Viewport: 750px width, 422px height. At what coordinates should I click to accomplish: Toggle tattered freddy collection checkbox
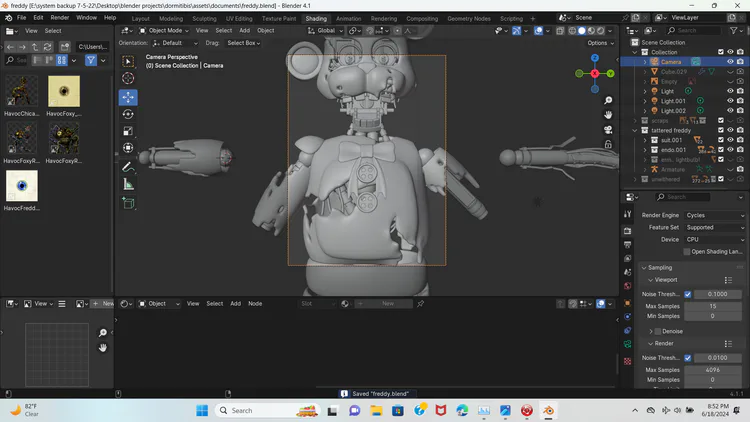721,130
